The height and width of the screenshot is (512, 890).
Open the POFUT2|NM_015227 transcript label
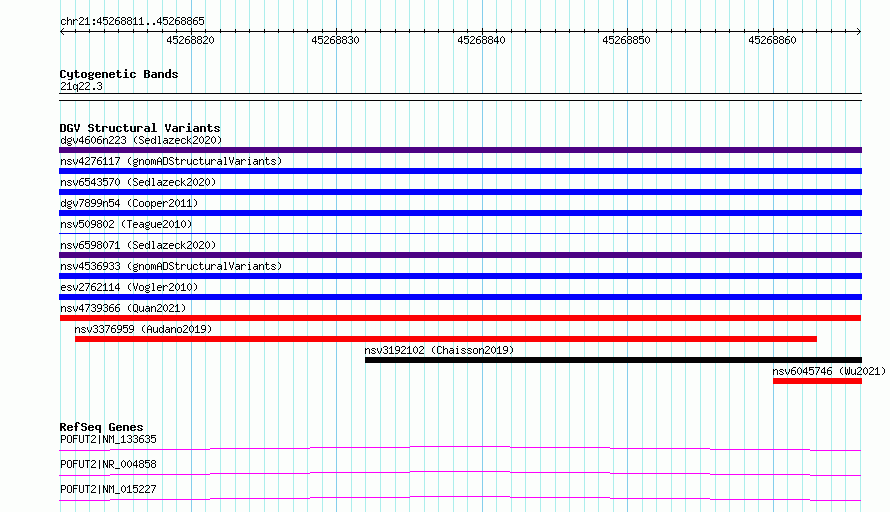point(108,489)
